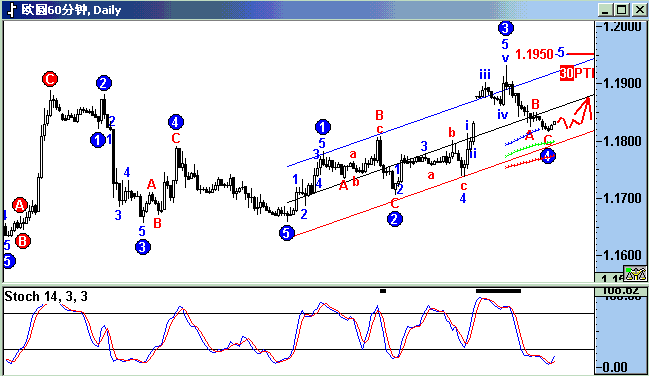Click the 1.1800 price axis label
649x376 pixels.
622,141
